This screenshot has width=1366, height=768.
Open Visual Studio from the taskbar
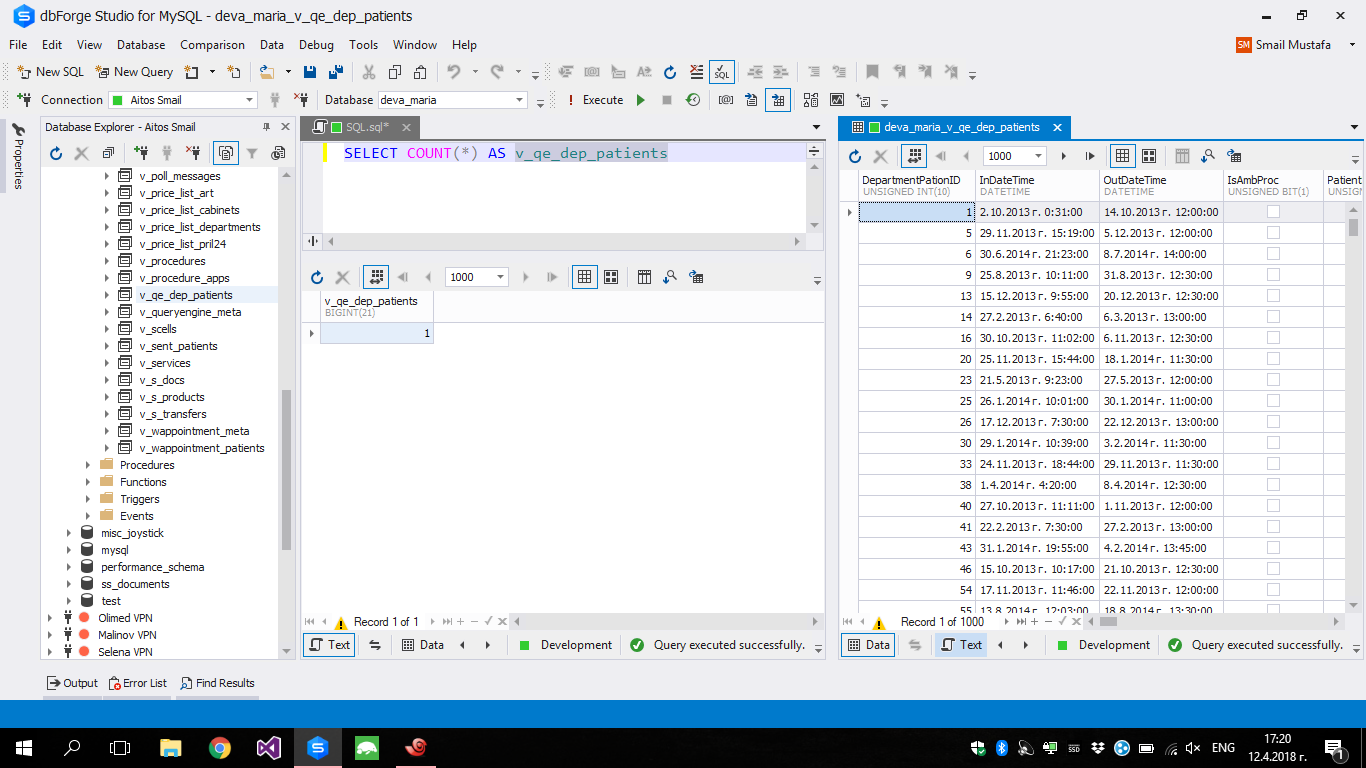pyautogui.click(x=268, y=747)
